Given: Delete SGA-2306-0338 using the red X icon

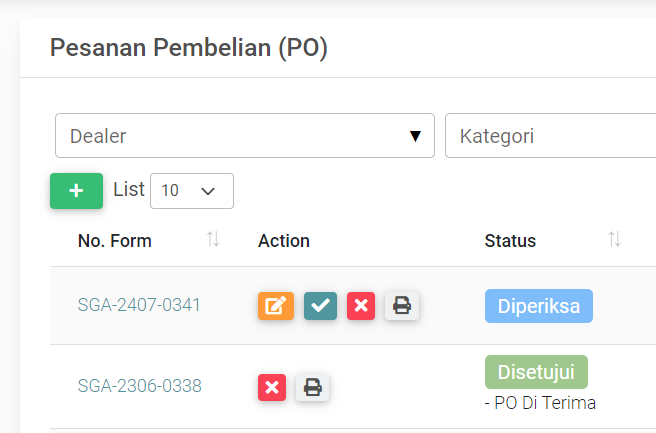Looking at the screenshot, I should [x=272, y=387].
